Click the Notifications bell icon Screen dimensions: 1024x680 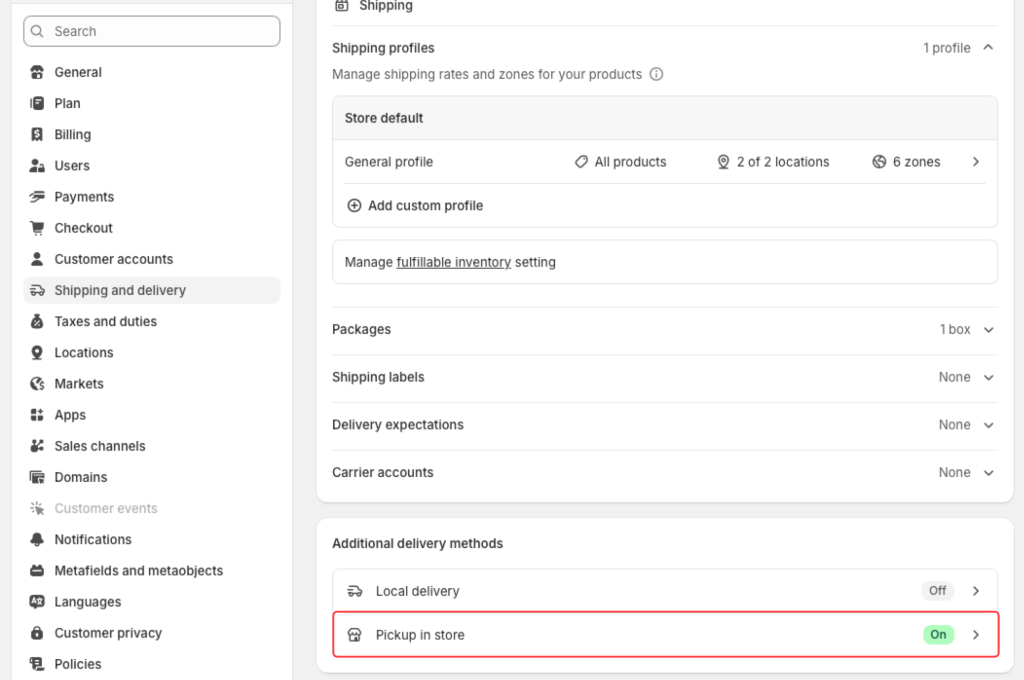(37, 539)
